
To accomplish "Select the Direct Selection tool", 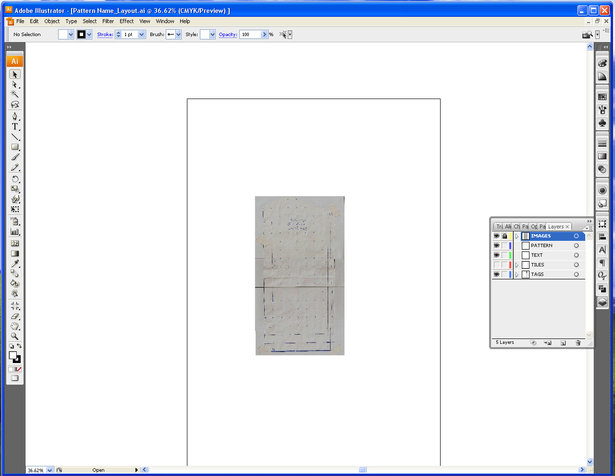I will [15, 85].
